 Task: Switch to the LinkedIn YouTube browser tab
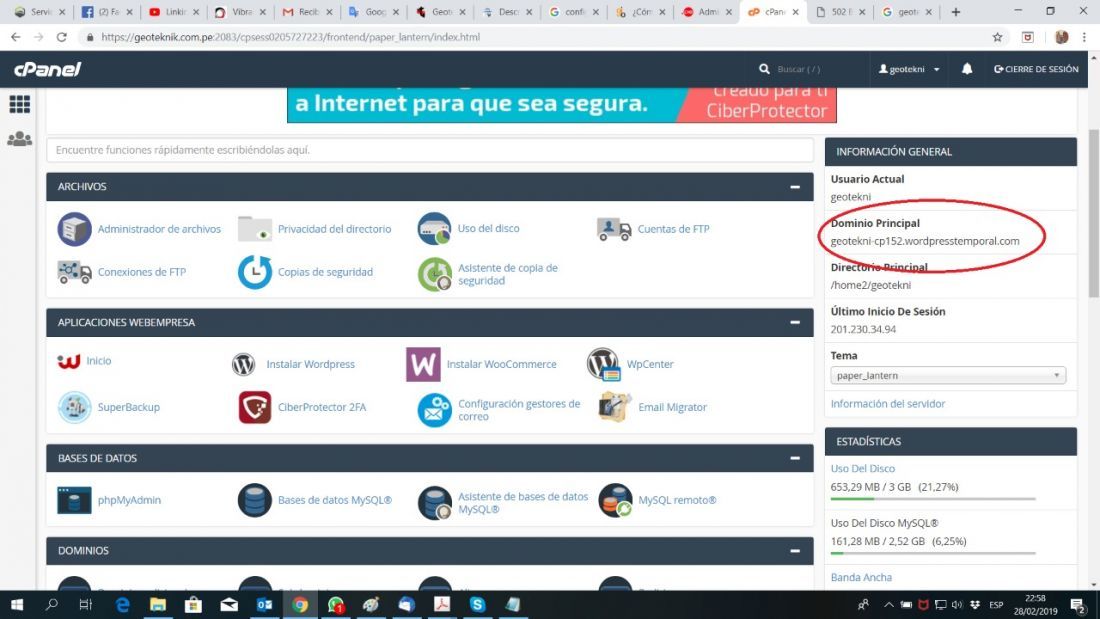pyautogui.click(x=174, y=12)
